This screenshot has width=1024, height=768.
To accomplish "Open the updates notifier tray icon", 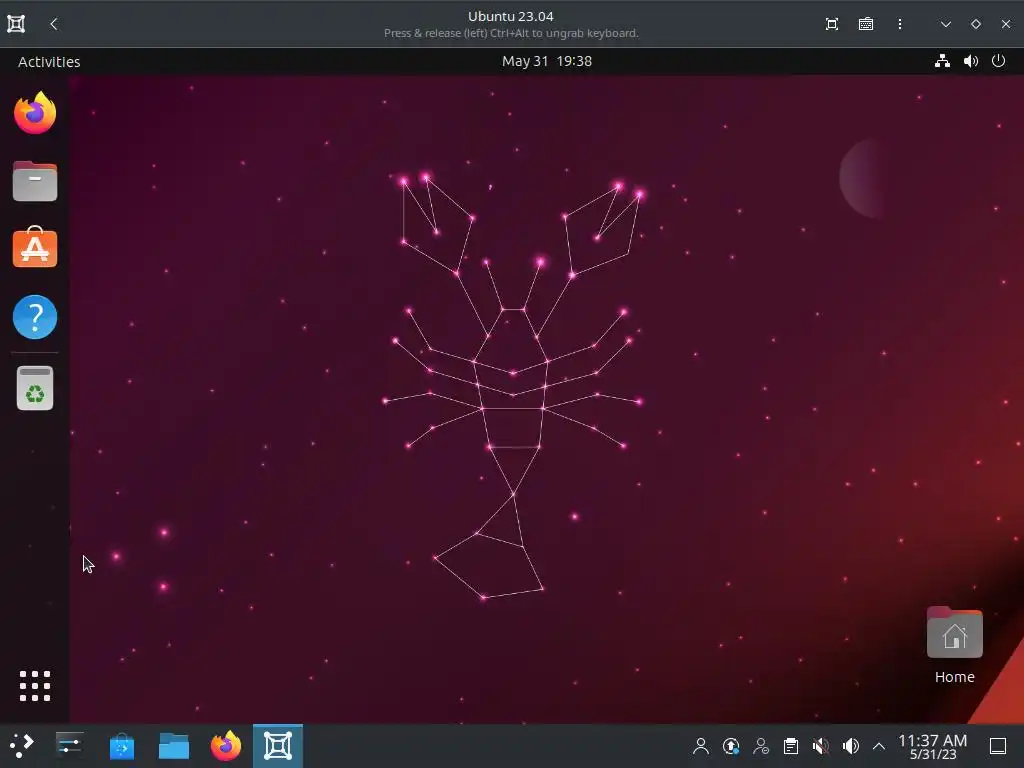I will click(x=731, y=746).
